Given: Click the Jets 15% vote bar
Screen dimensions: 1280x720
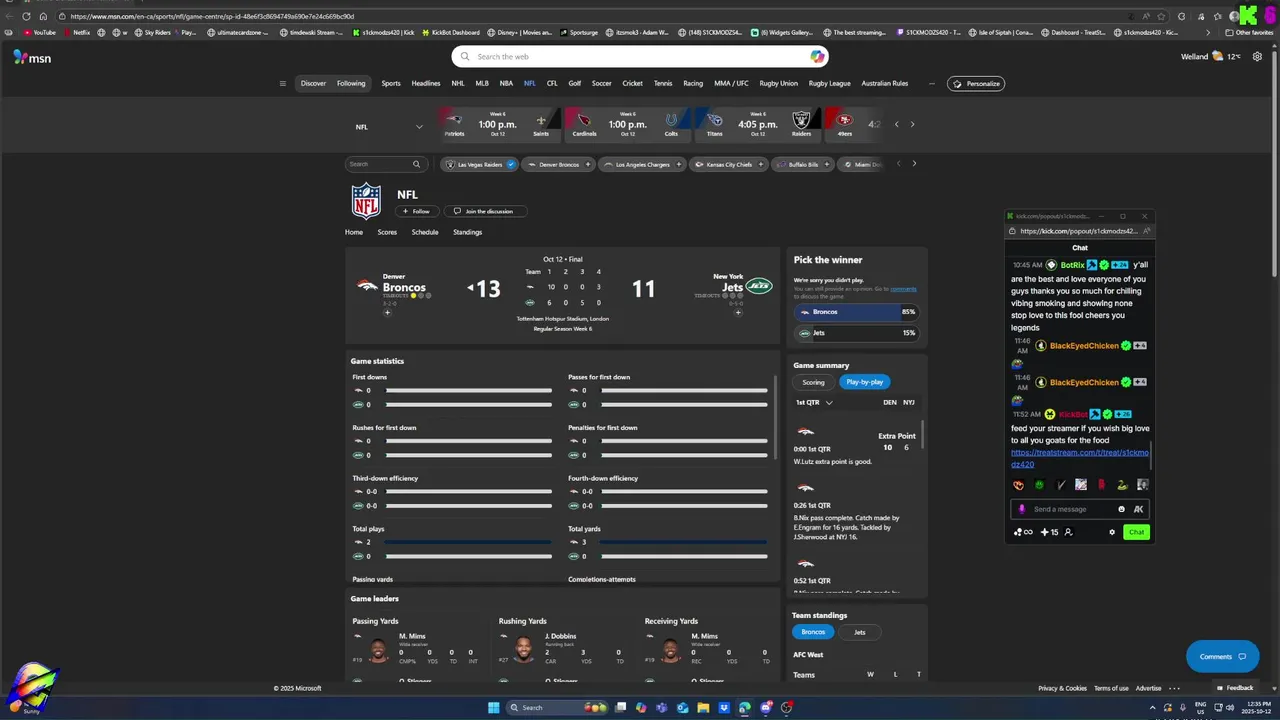Looking at the screenshot, I should [856, 333].
